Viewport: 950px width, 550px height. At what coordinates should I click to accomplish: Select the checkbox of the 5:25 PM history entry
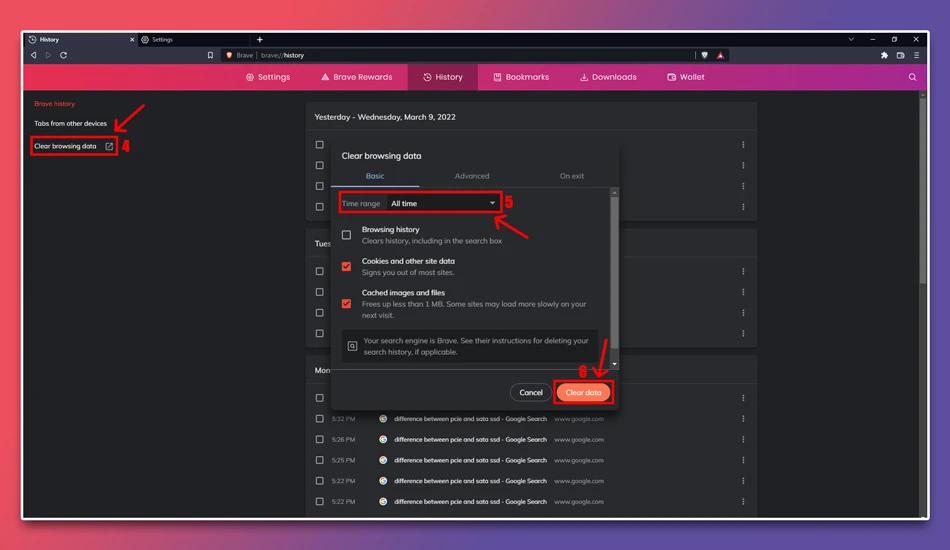[319, 460]
